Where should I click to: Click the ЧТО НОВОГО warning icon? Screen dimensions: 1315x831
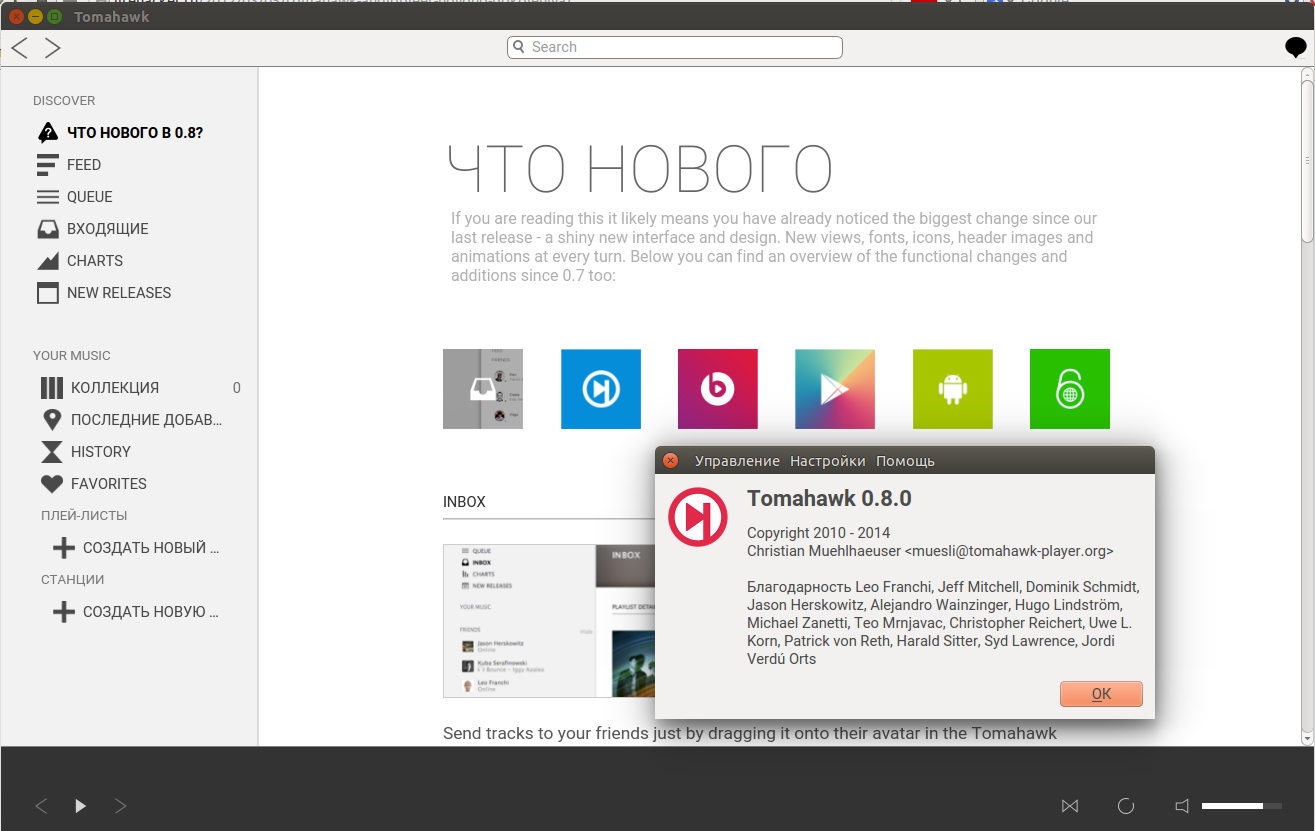48,132
